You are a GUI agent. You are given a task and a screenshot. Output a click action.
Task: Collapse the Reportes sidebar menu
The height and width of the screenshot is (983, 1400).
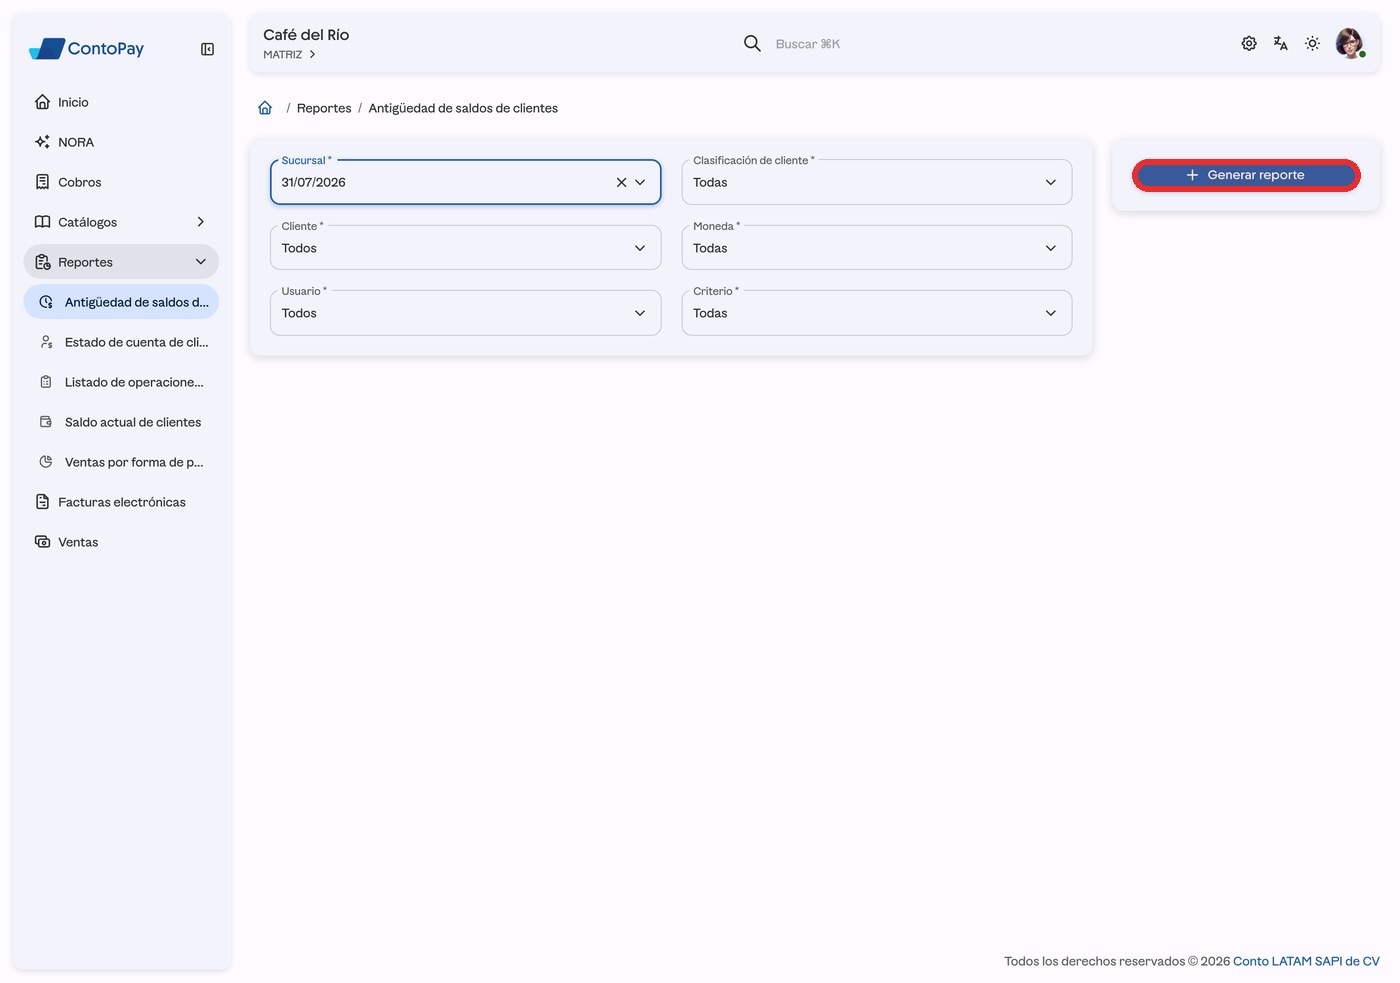click(121, 262)
